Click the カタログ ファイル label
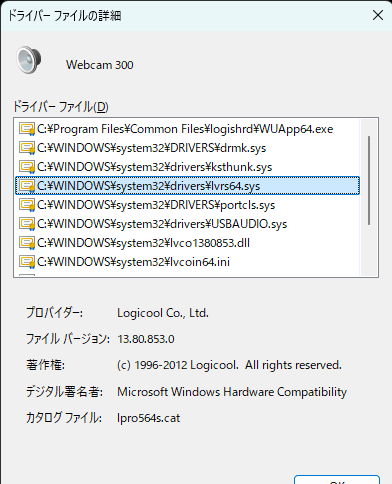This screenshot has width=392, height=484. [x=64, y=418]
